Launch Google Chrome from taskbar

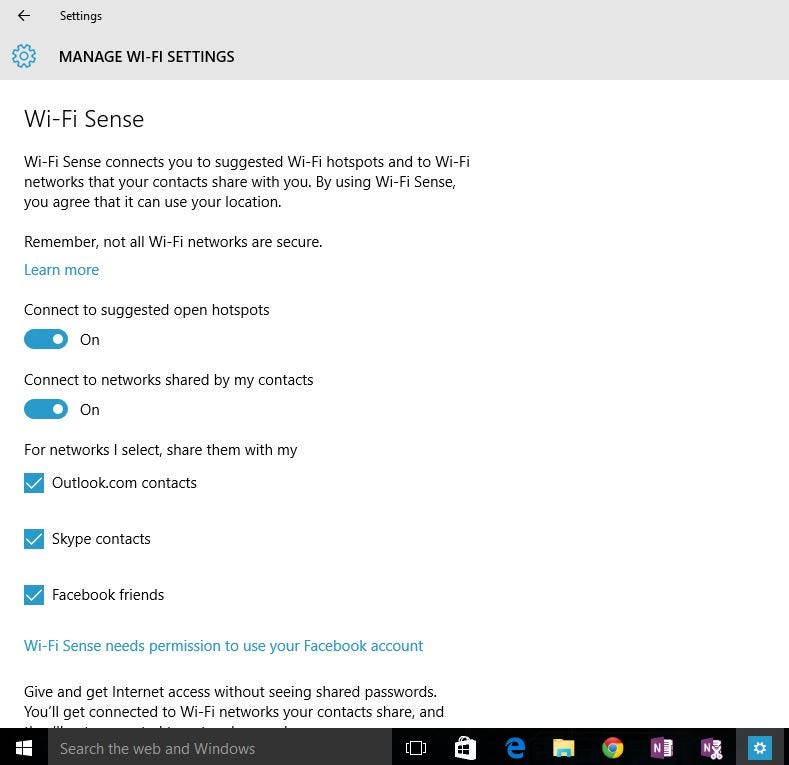point(612,748)
